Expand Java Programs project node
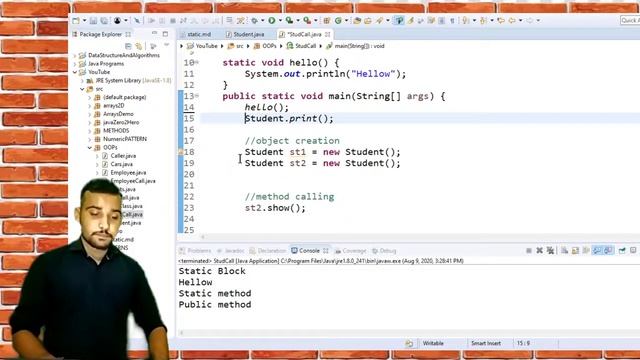640x360 pixels. point(75,64)
